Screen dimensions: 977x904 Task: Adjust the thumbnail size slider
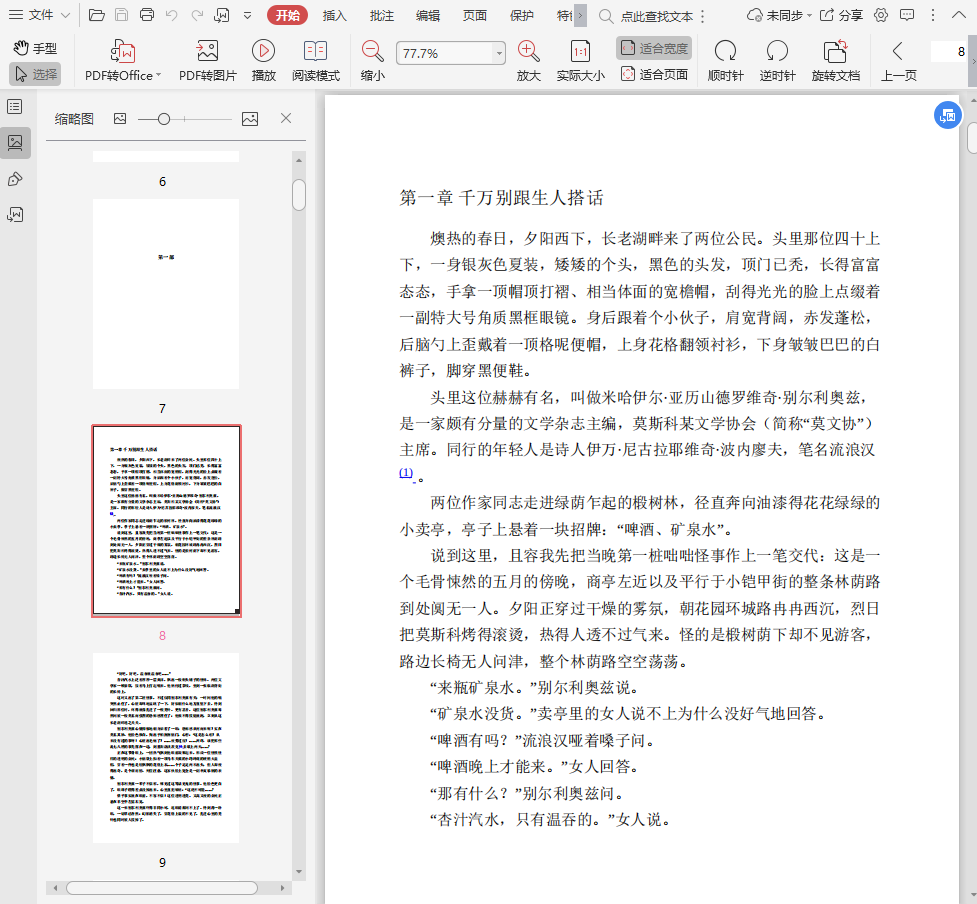click(x=163, y=118)
